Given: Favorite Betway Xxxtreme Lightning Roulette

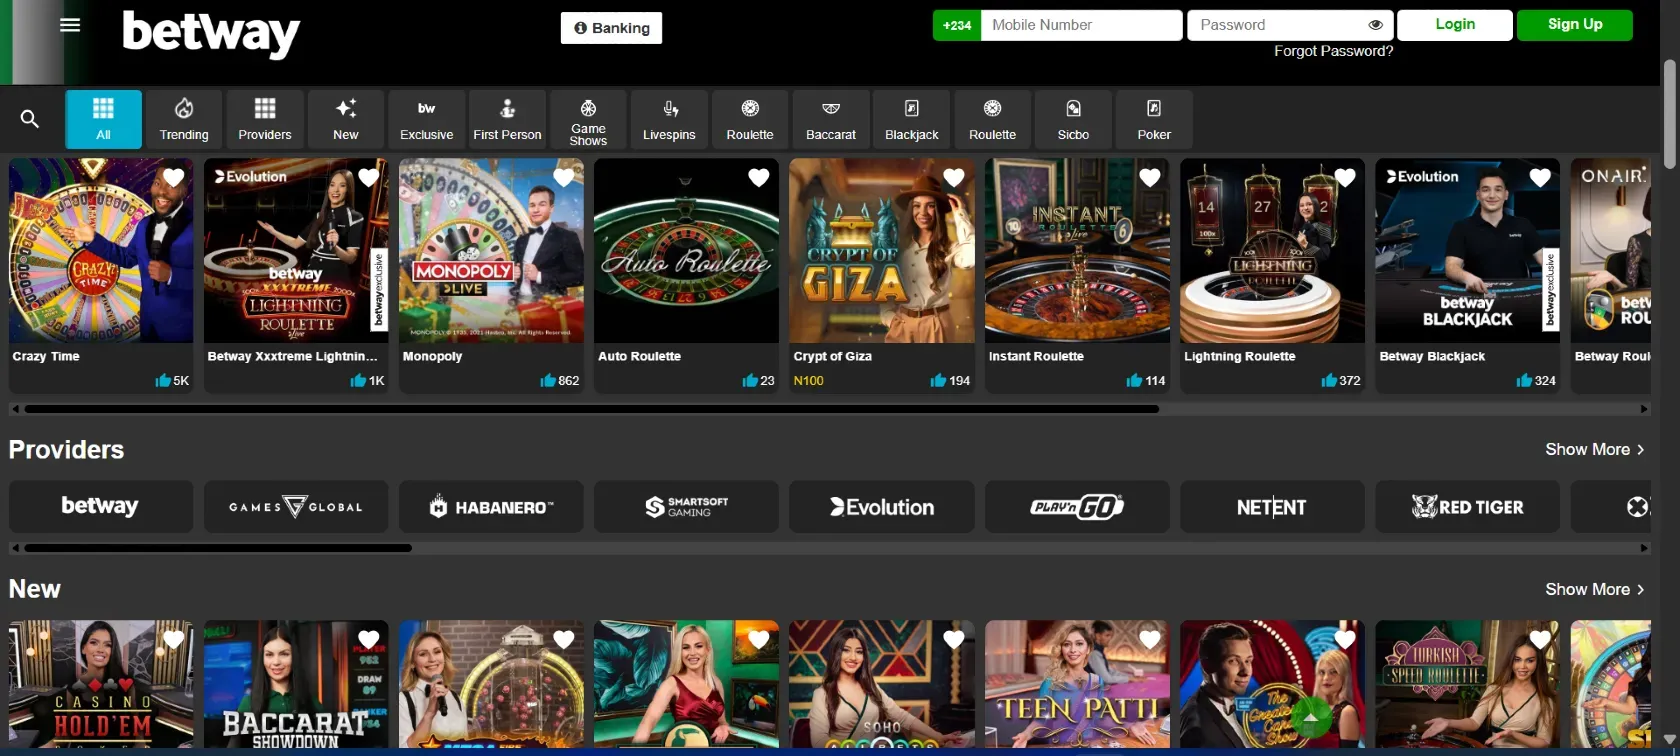Looking at the screenshot, I should (369, 177).
